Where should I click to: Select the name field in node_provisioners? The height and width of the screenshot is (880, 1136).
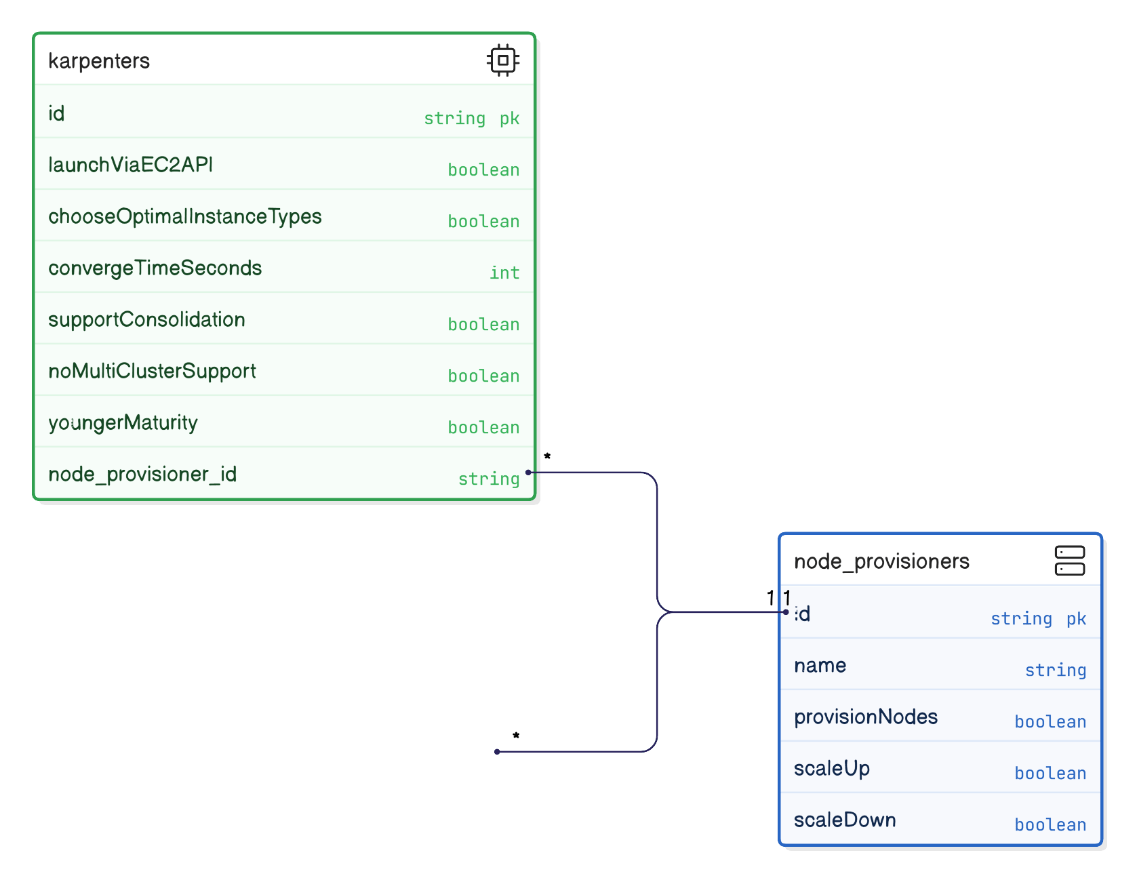940,664
